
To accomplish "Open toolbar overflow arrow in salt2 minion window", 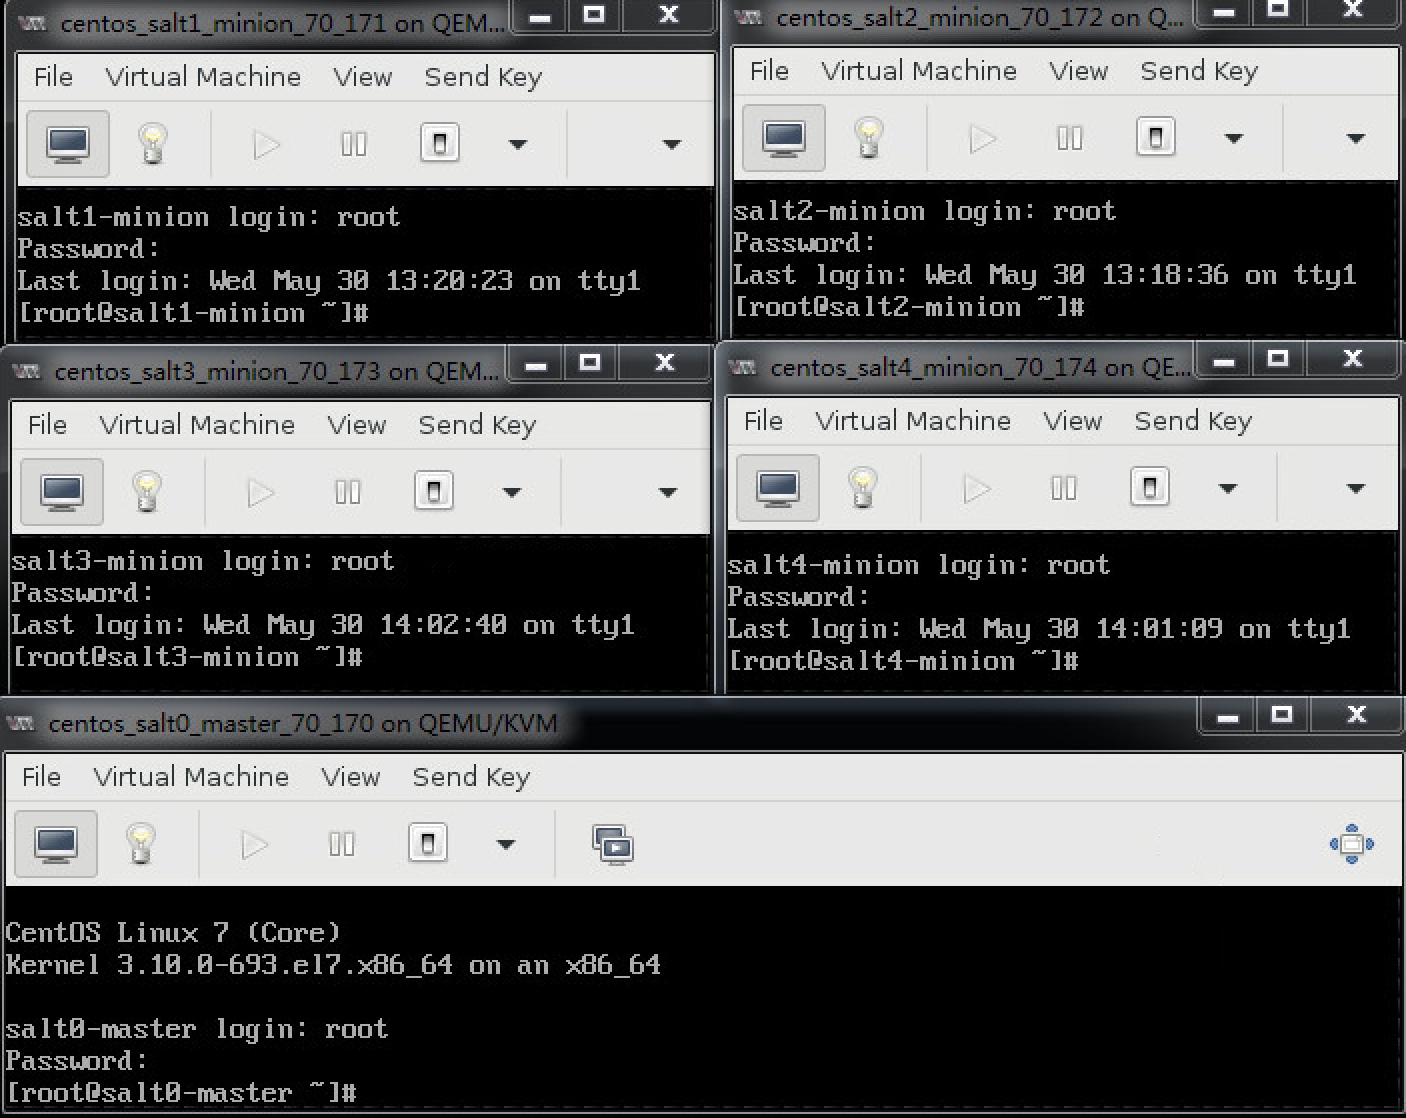I will click(1356, 139).
